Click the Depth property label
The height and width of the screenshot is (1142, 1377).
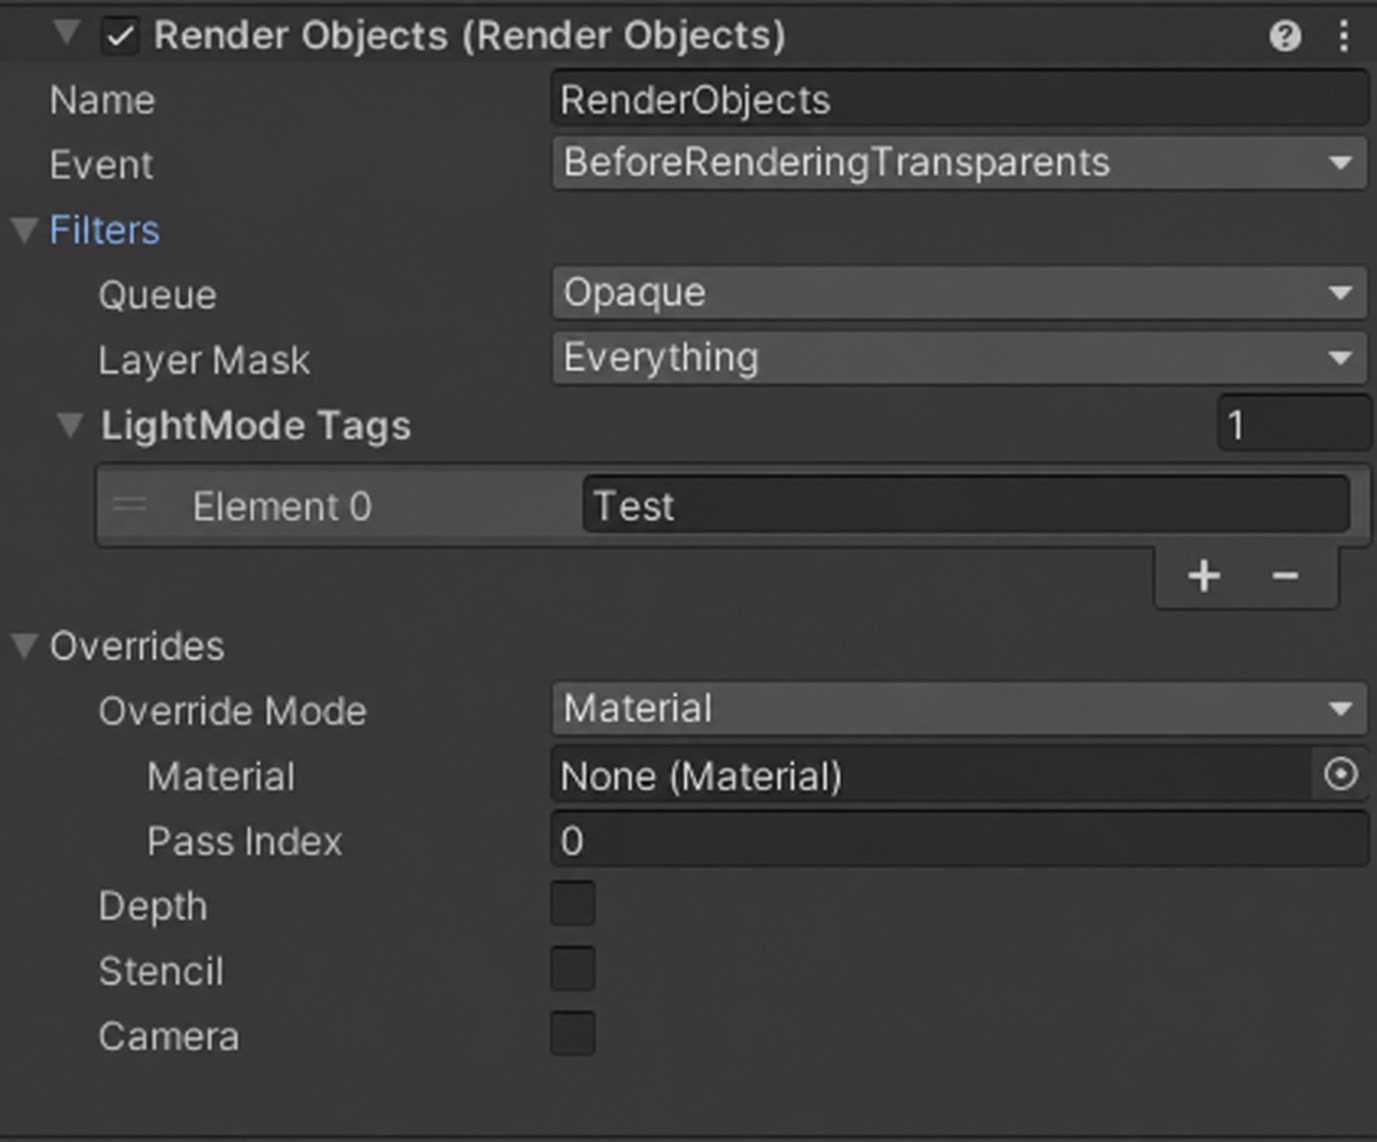(x=153, y=906)
